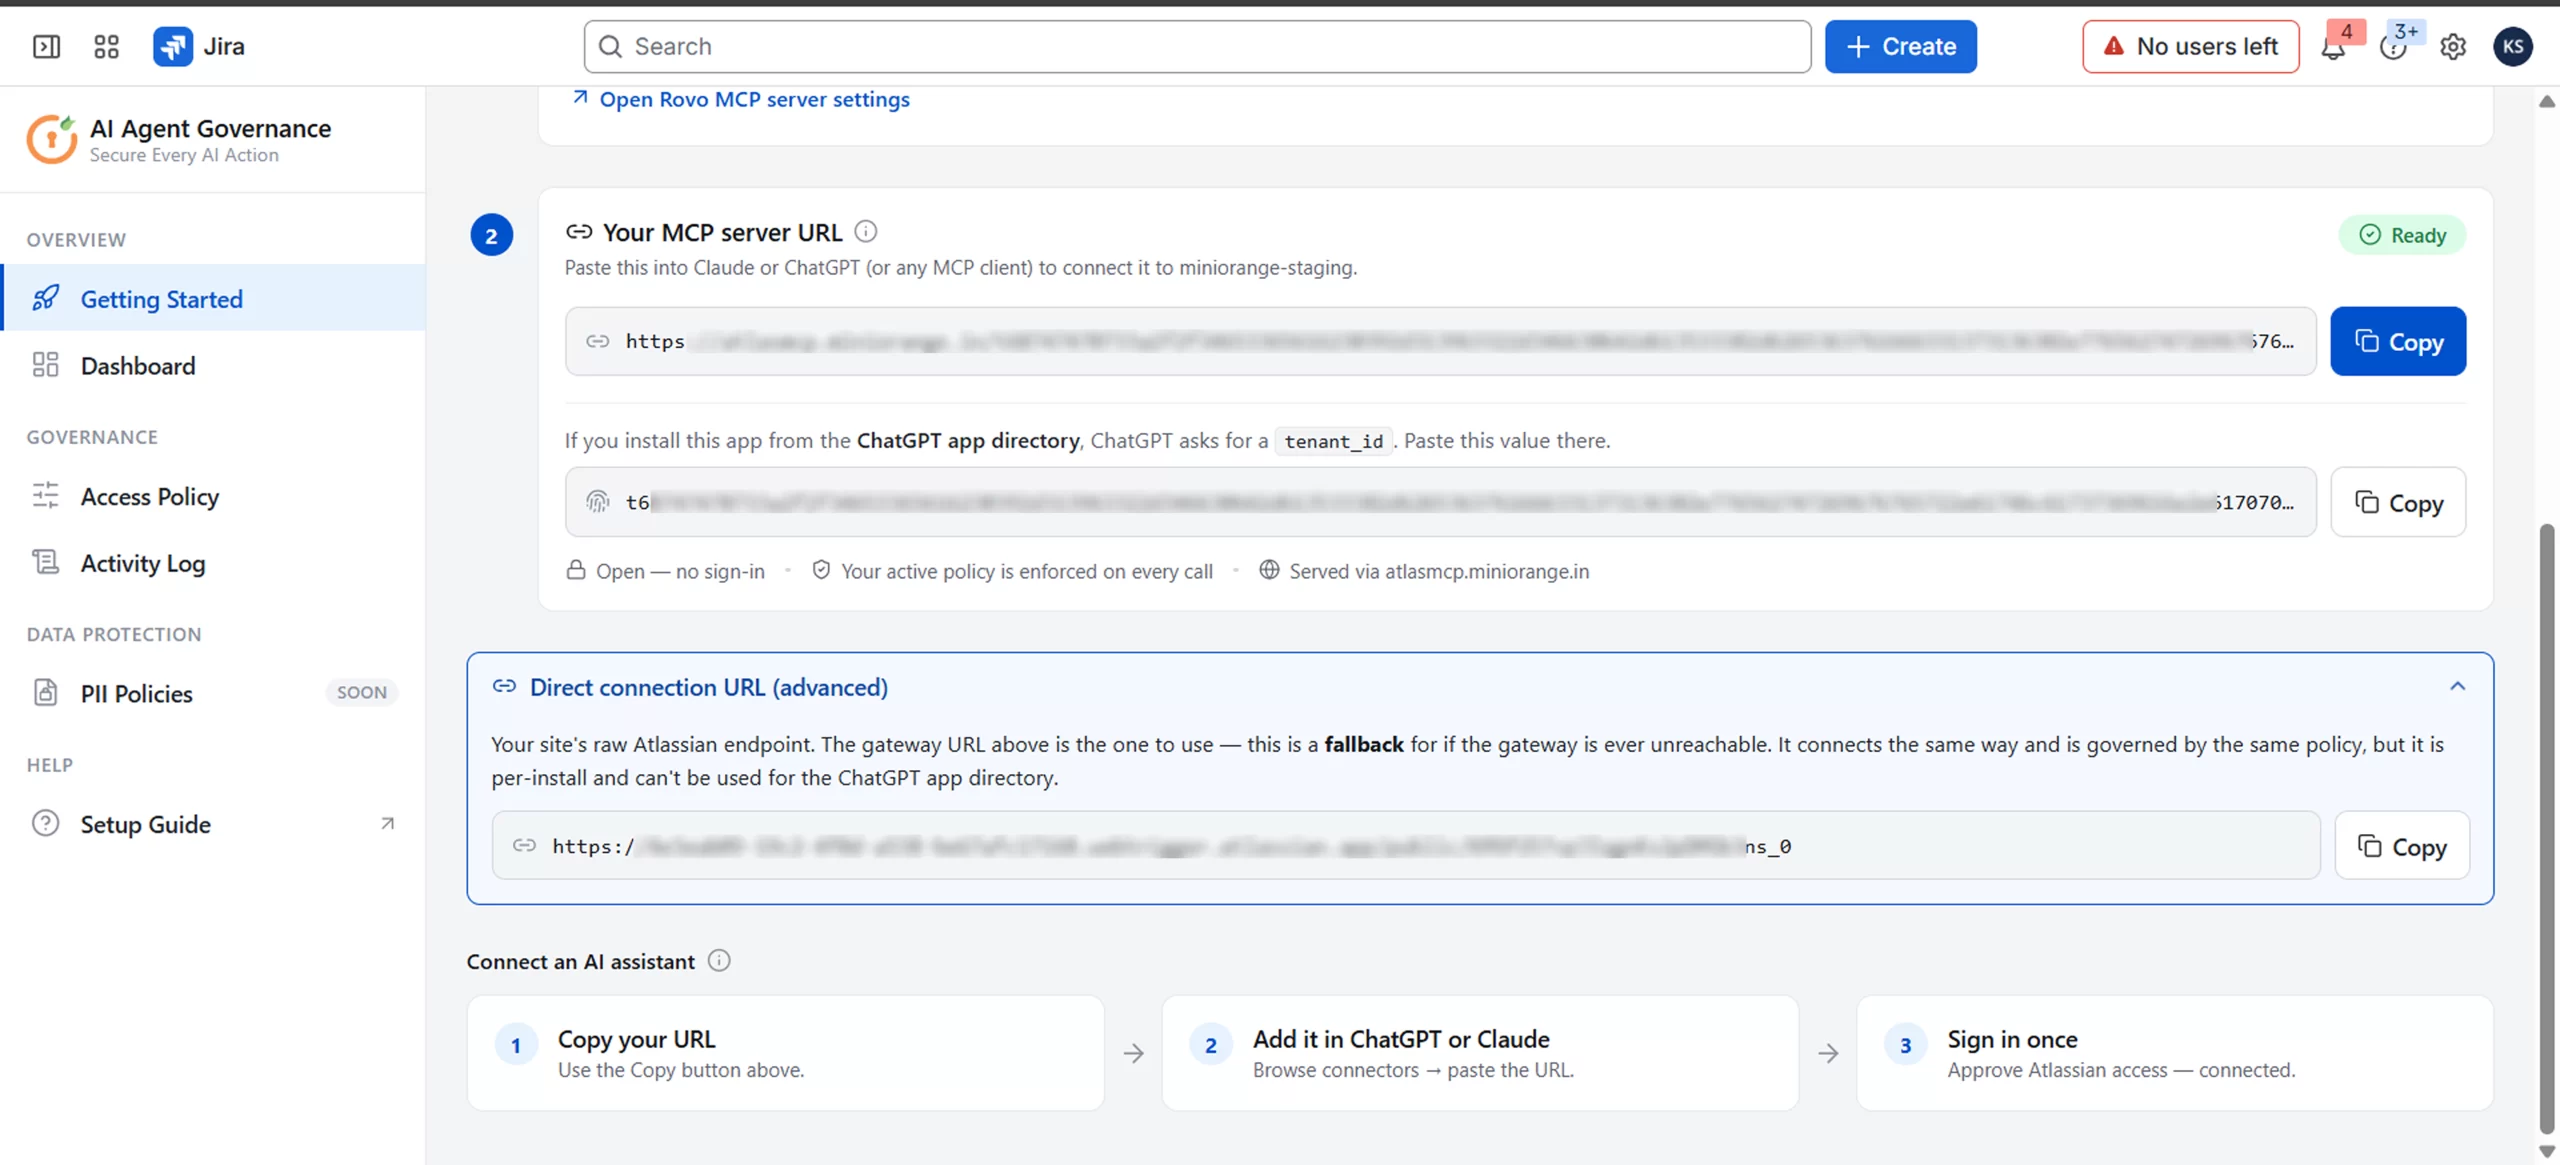This screenshot has height=1165, width=2560.
Task: Collapse the sidebar with the panel icon
Action: (x=46, y=46)
